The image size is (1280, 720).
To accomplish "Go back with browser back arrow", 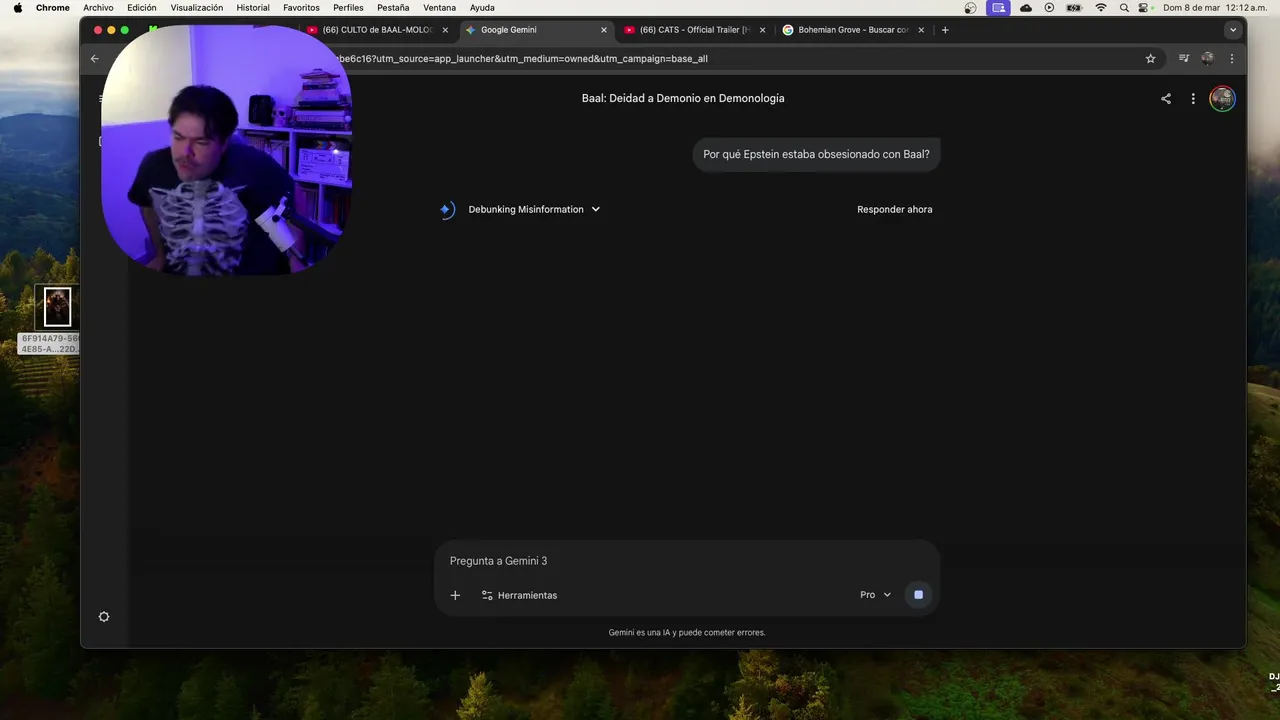I will point(95,59).
